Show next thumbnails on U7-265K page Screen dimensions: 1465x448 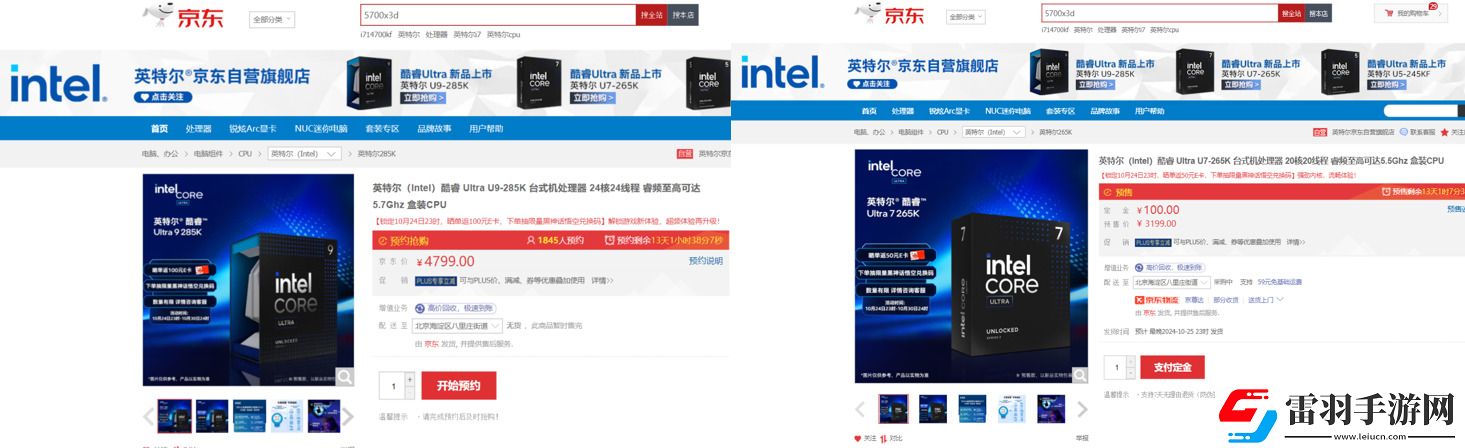tap(1082, 409)
